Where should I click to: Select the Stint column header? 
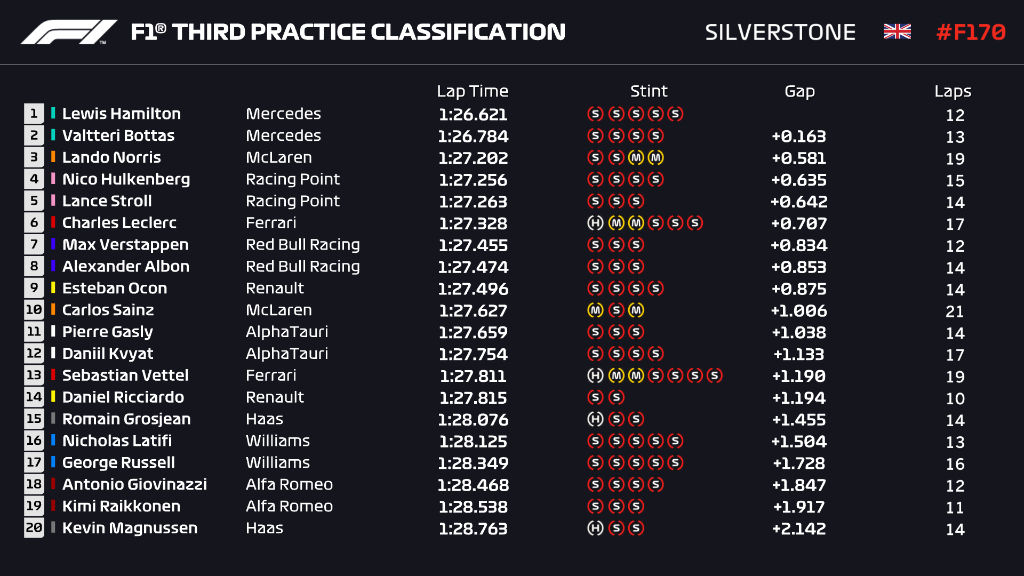point(649,91)
